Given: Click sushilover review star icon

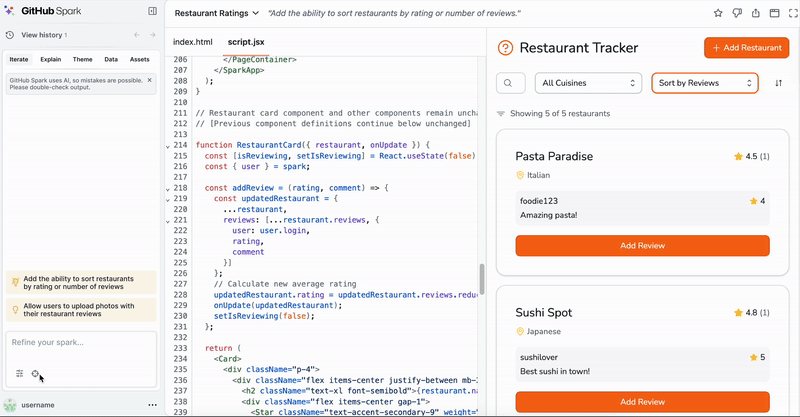Looking at the screenshot, I should (753, 357).
